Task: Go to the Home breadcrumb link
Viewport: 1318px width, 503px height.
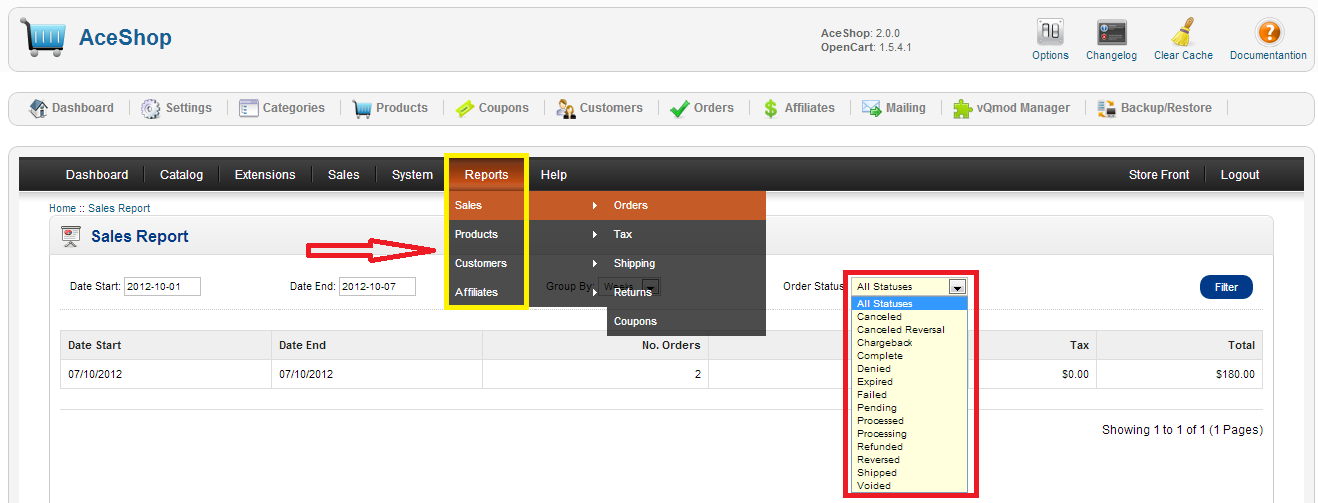Action: [62, 208]
